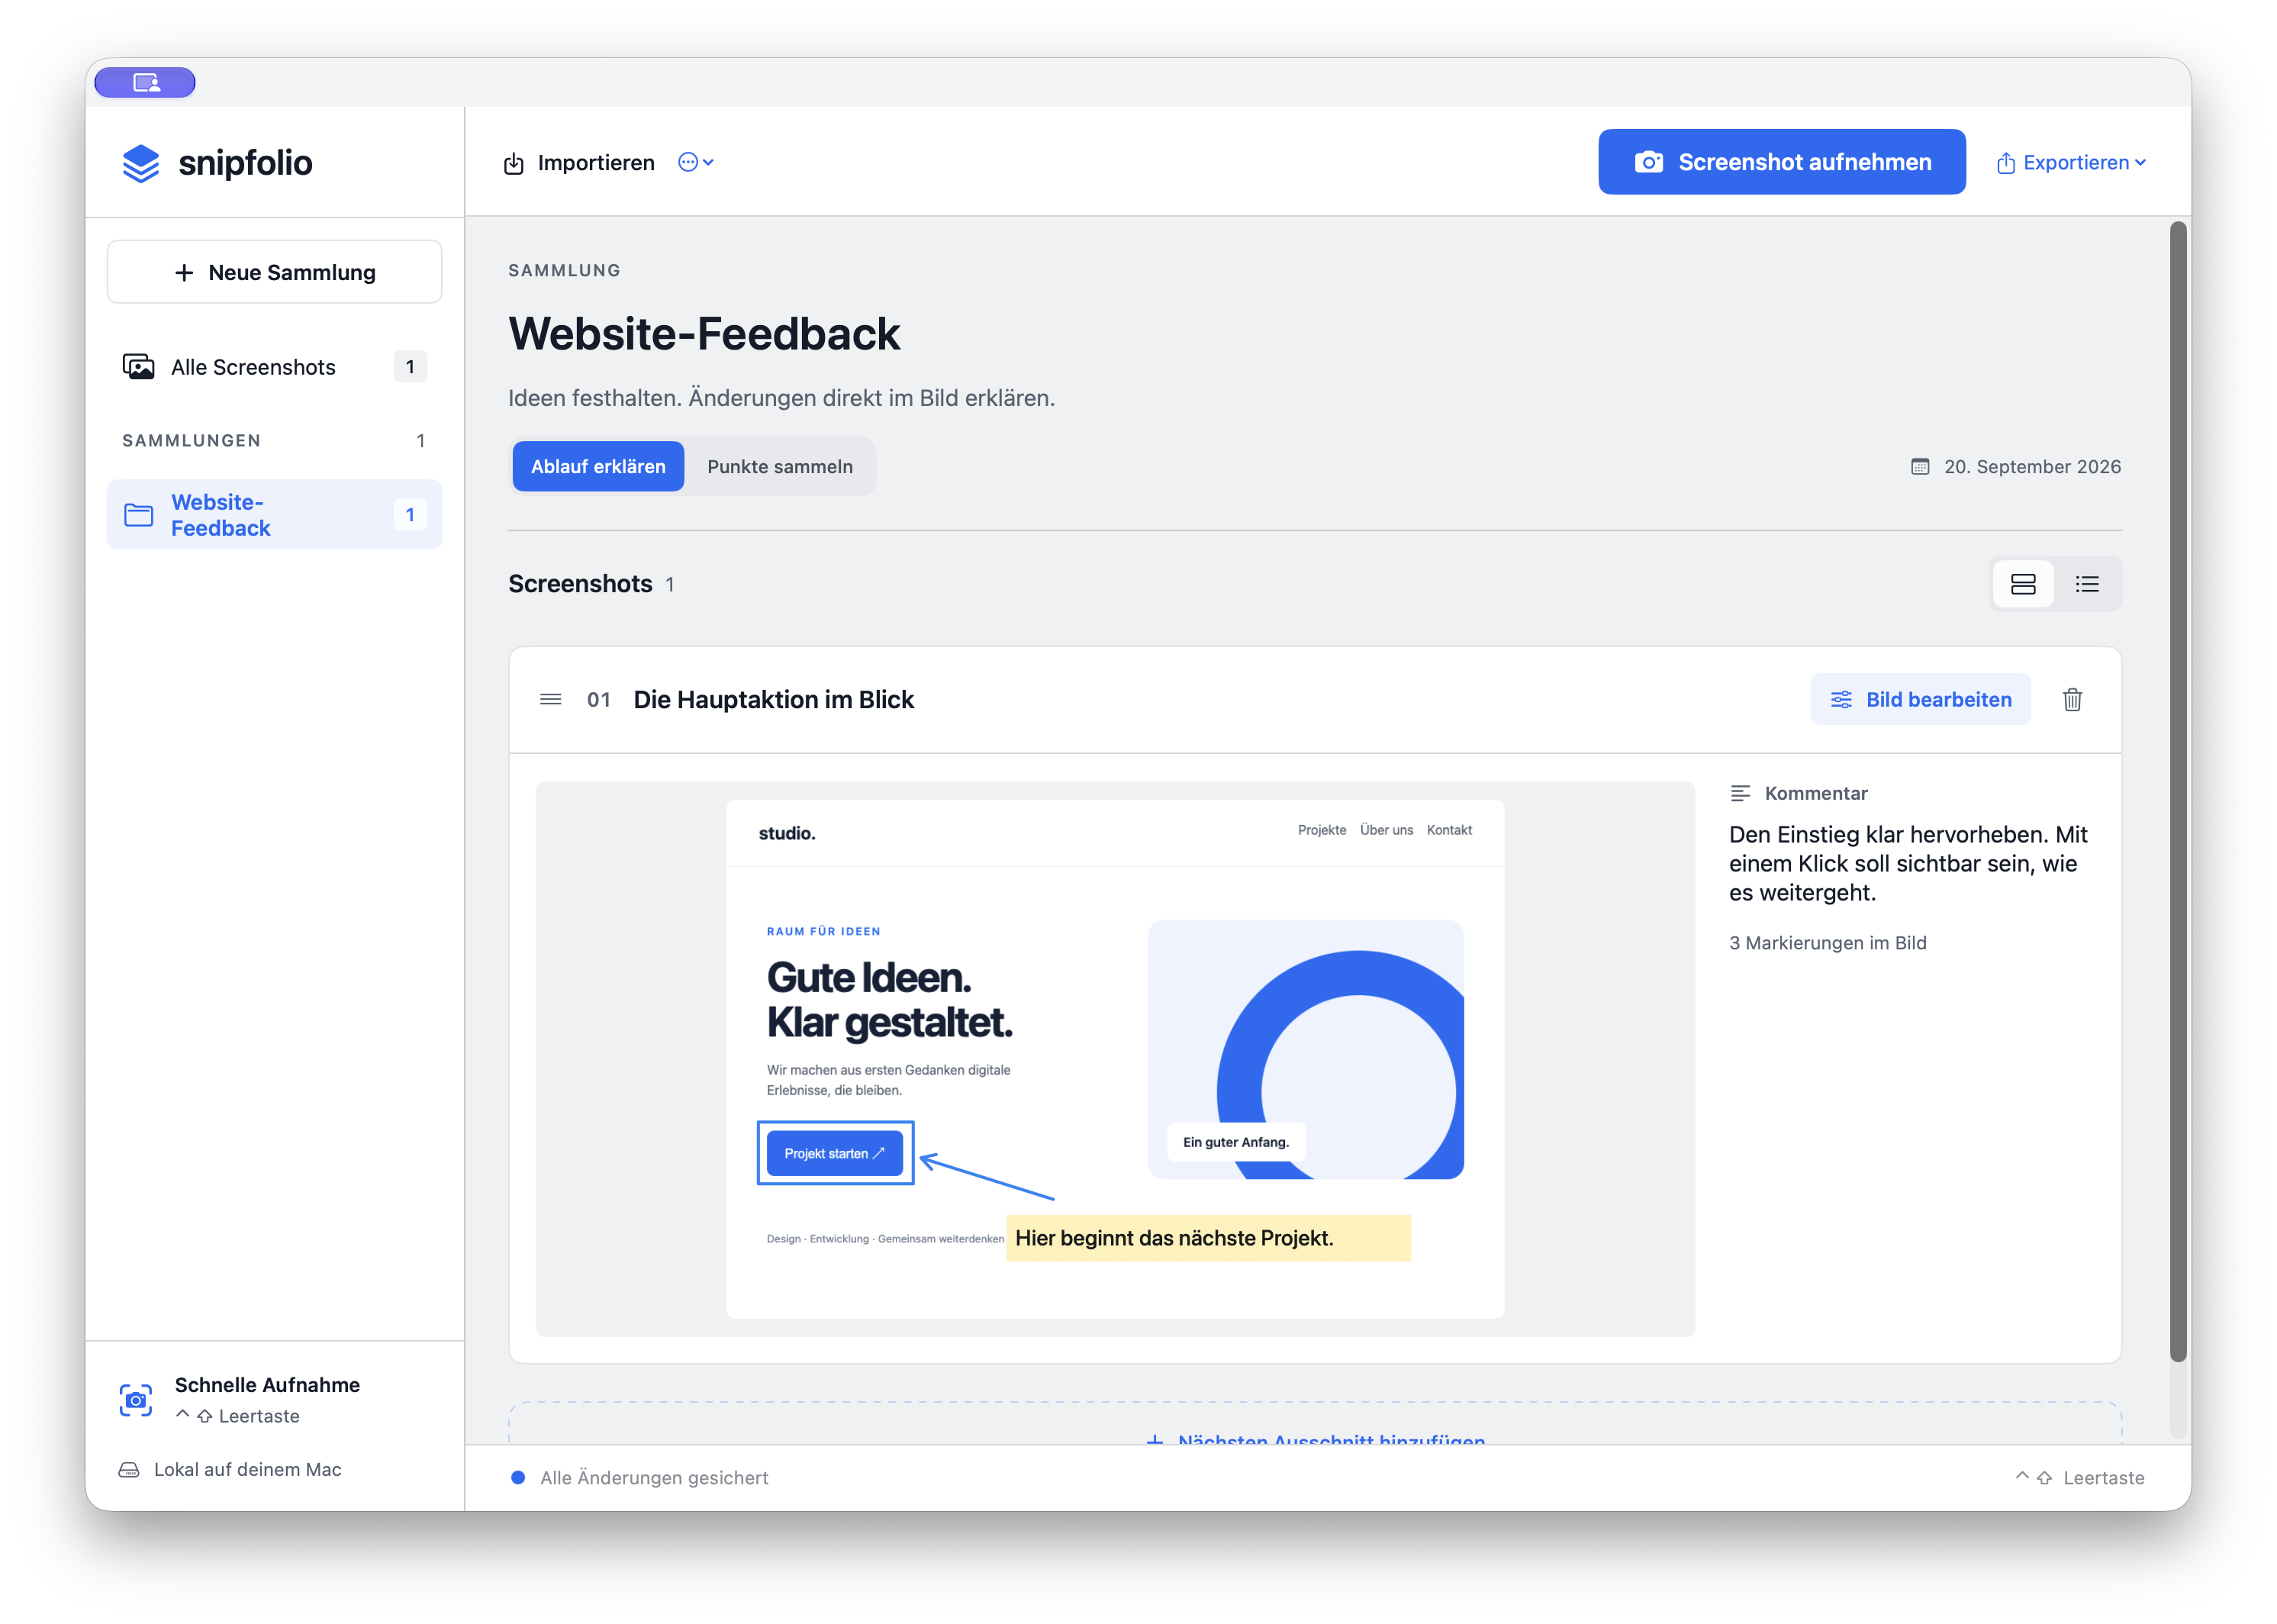Switch to Punkte sammeln mode

[x=780, y=467]
